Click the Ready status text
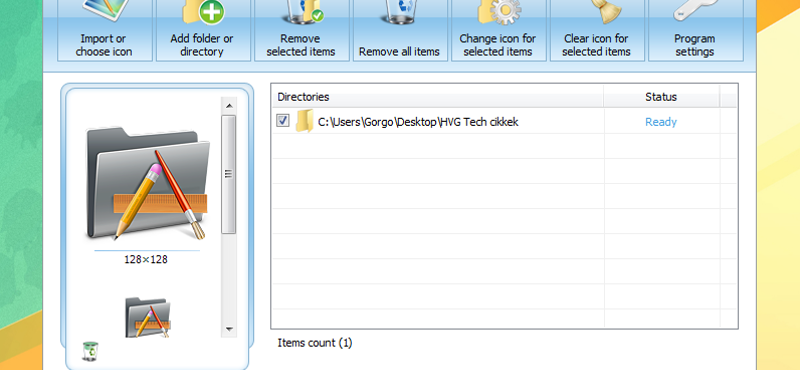Viewport: 800px width, 370px height. [x=661, y=122]
